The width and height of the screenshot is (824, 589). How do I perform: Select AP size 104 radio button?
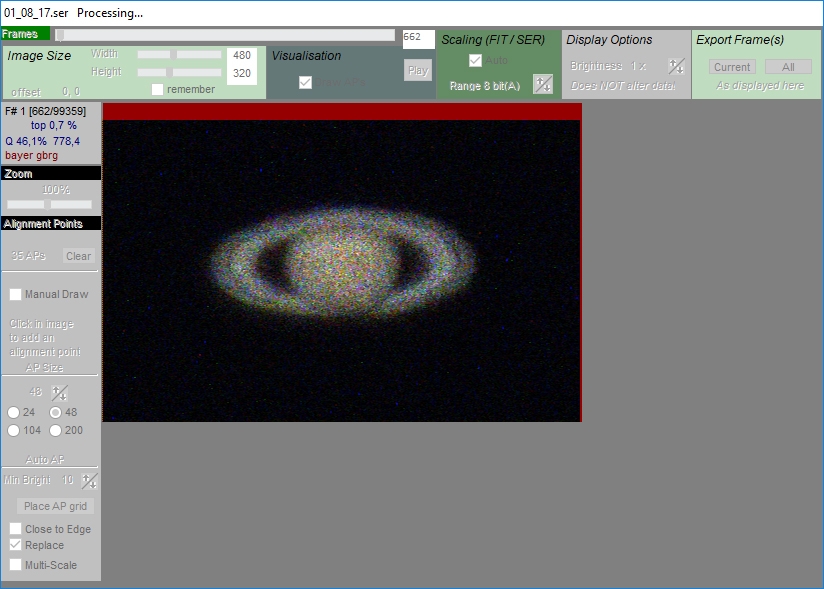click(x=14, y=430)
